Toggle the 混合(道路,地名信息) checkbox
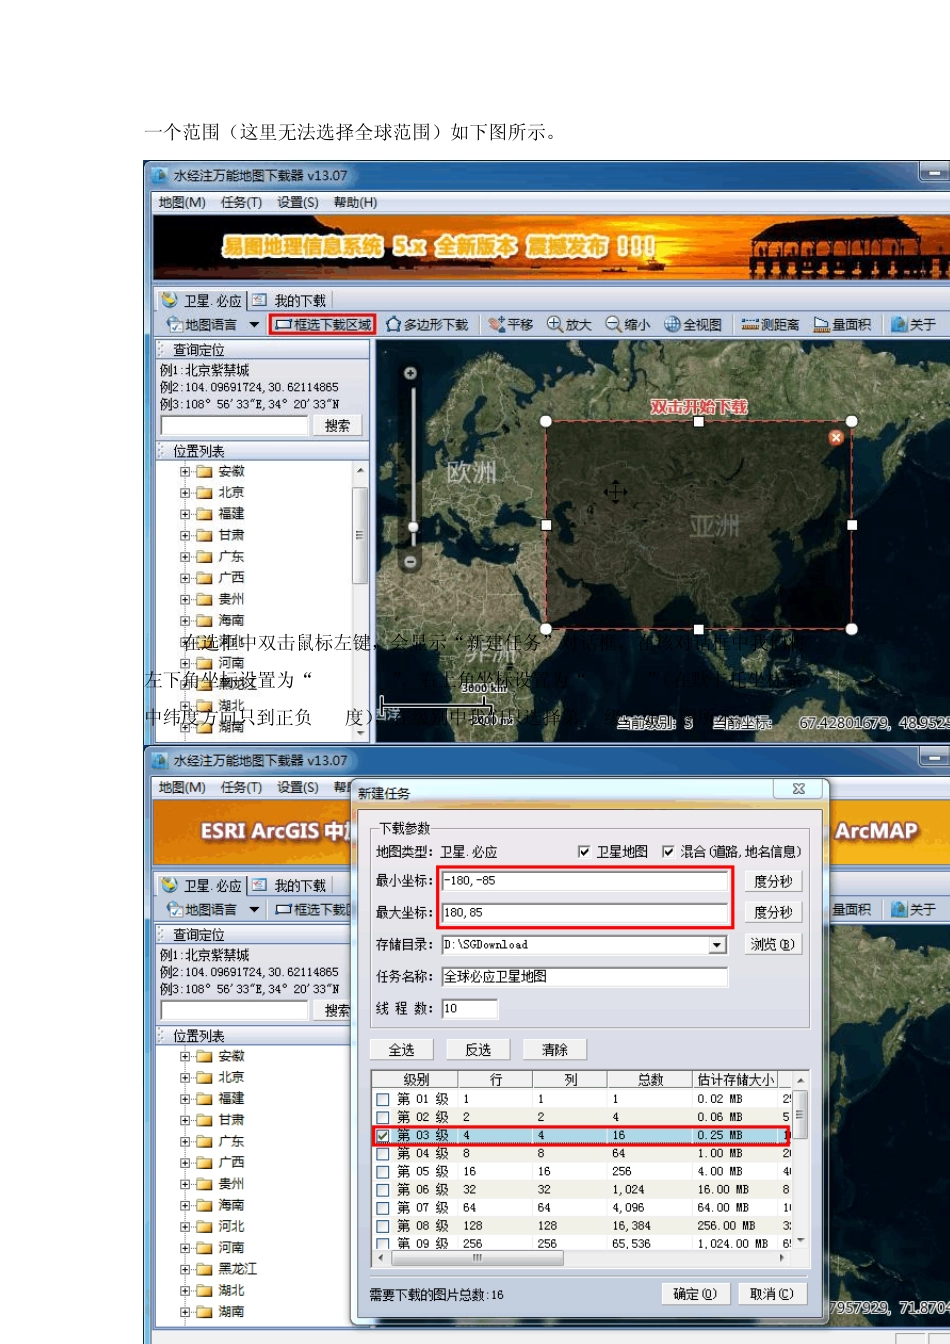The image size is (950, 1344). click(x=668, y=852)
